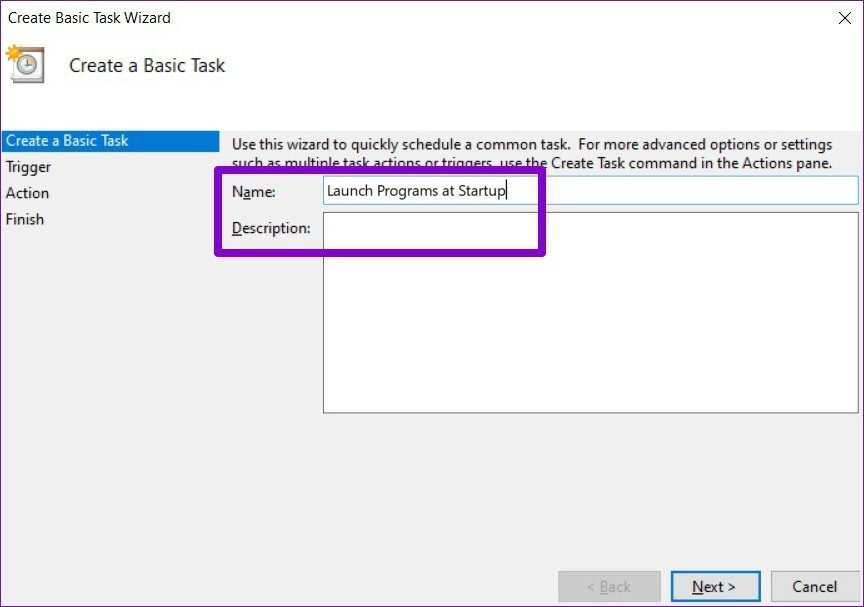Click the large Create a Basic Task heading
Screen dimensions: 864x607
click(147, 66)
